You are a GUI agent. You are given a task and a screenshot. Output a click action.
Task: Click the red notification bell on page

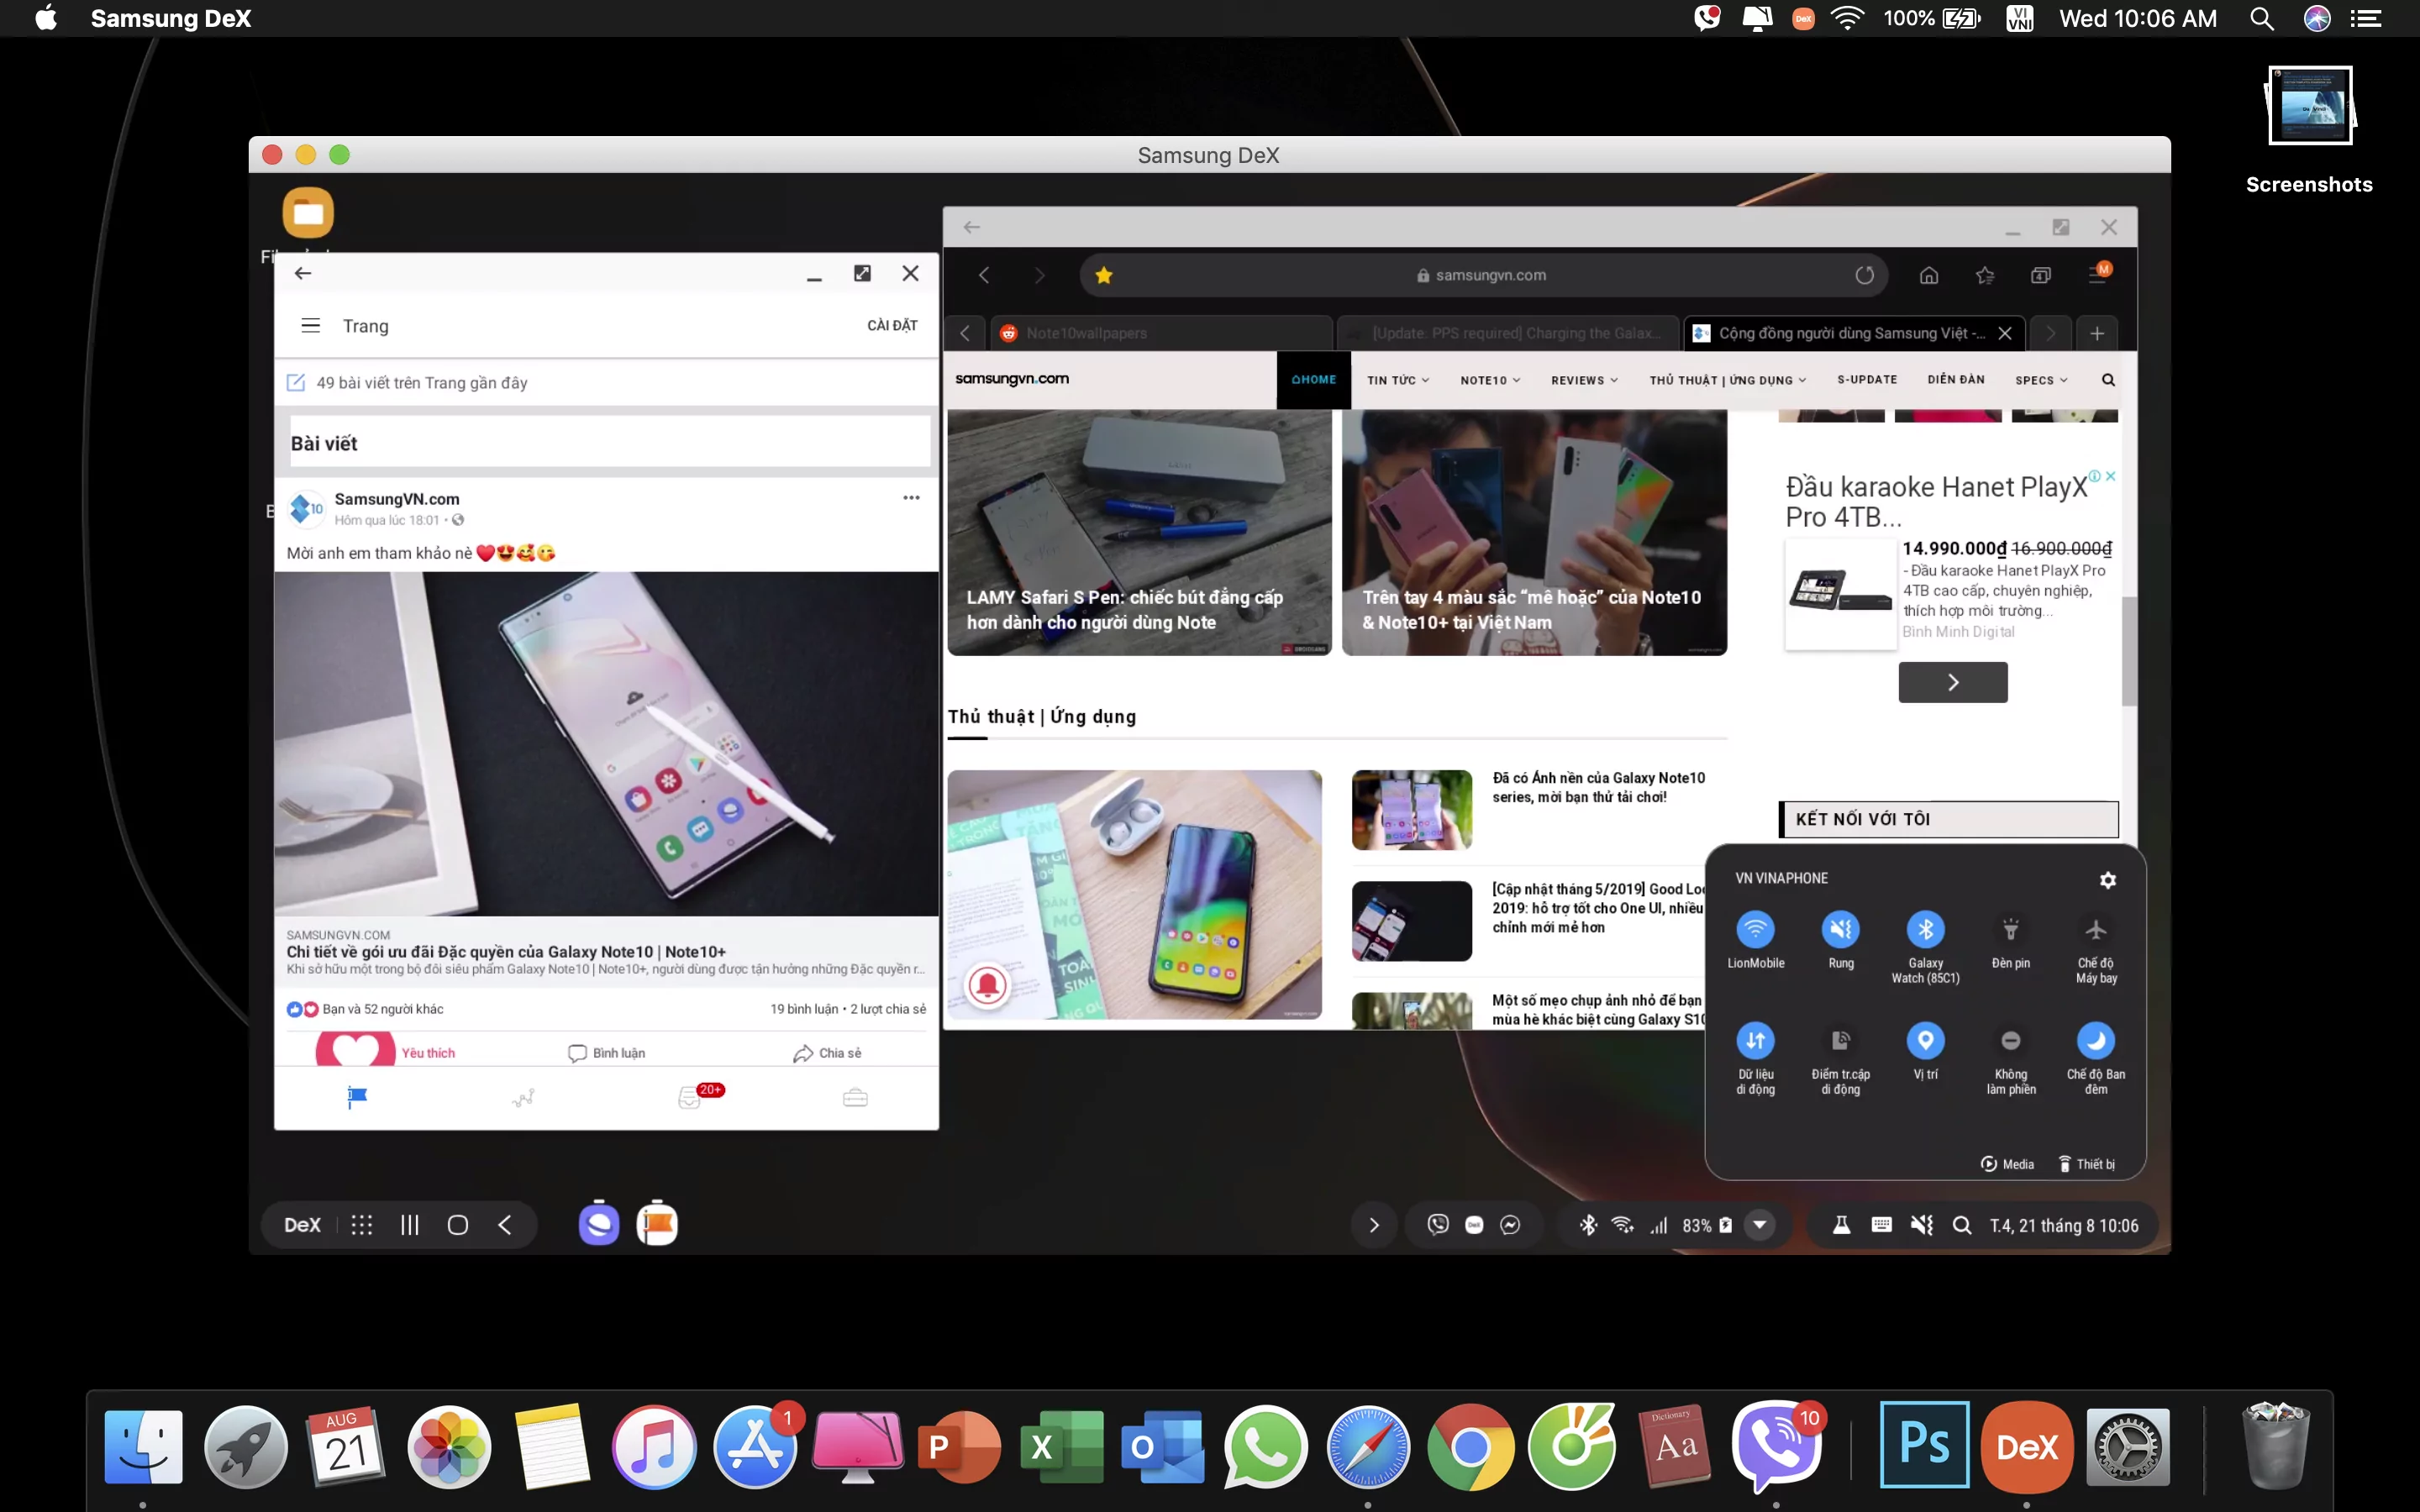coord(988,985)
